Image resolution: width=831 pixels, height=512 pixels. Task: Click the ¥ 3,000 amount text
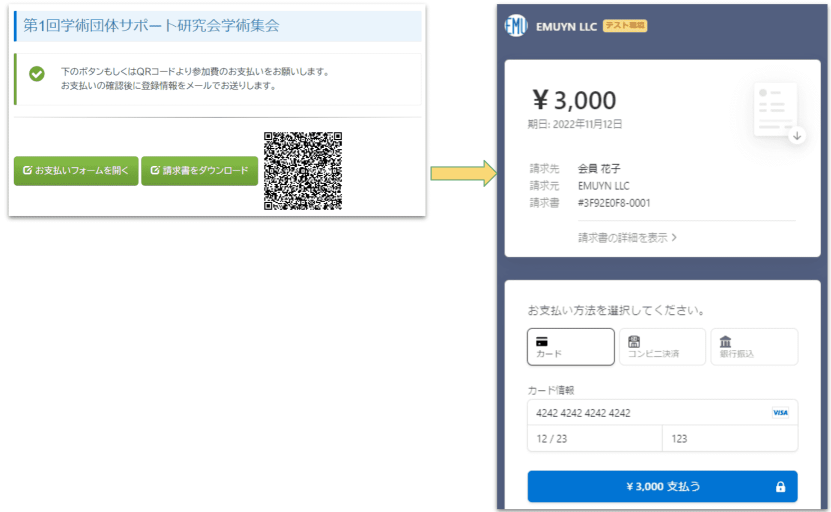574,100
